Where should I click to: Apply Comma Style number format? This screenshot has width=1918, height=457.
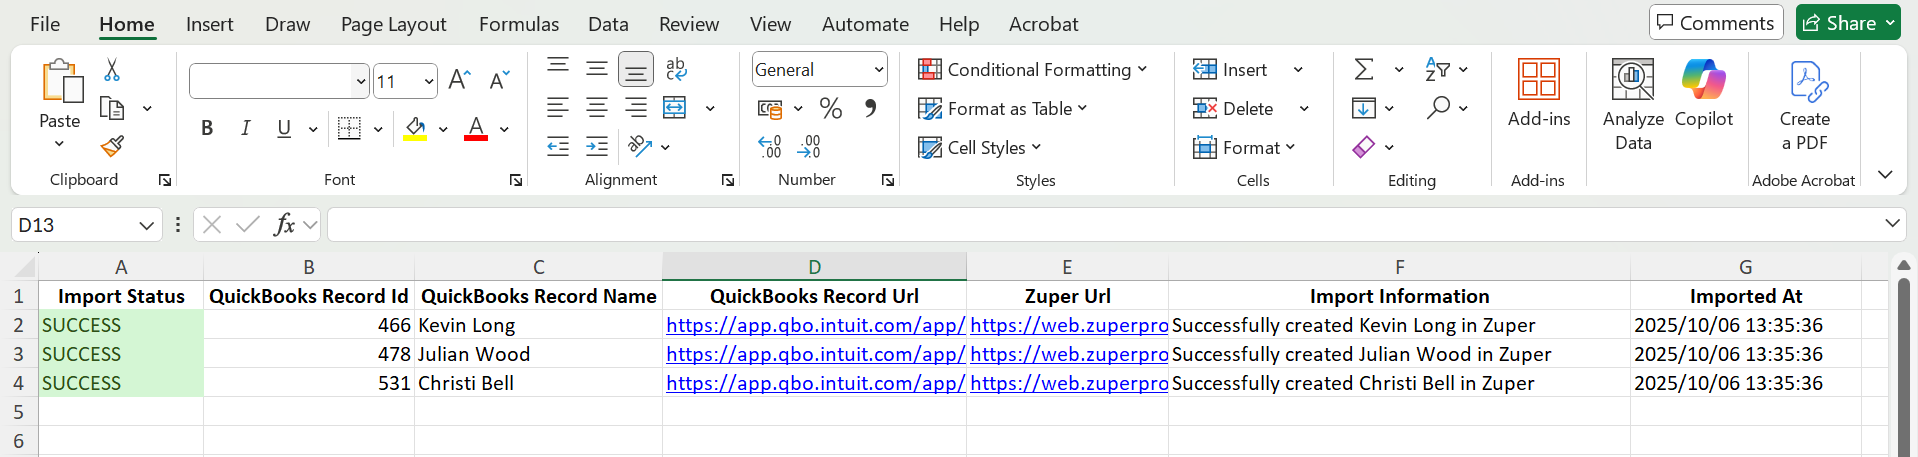pyautogui.click(x=870, y=108)
